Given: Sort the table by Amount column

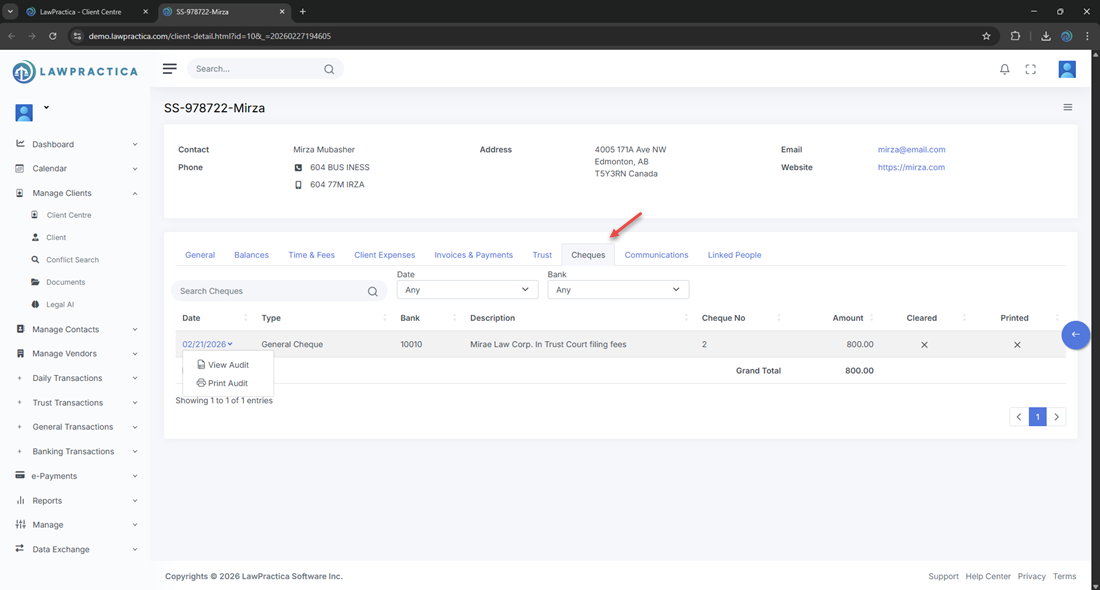Looking at the screenshot, I should click(x=847, y=318).
